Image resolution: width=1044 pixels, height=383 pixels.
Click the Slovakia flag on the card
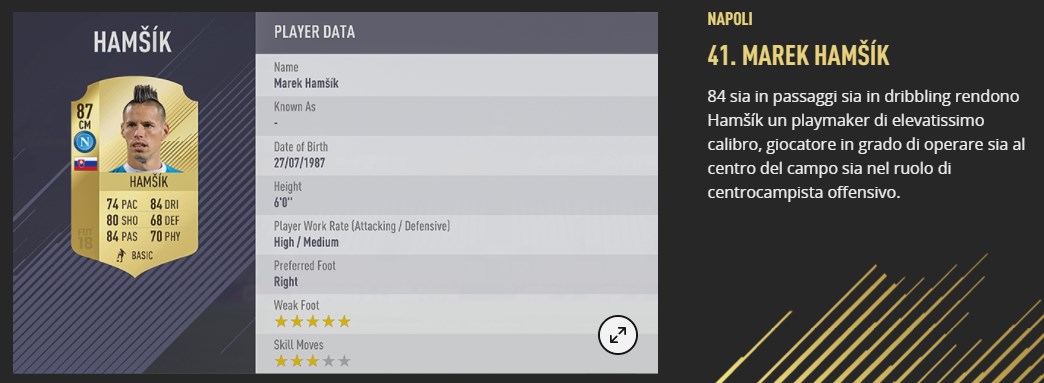point(85,164)
